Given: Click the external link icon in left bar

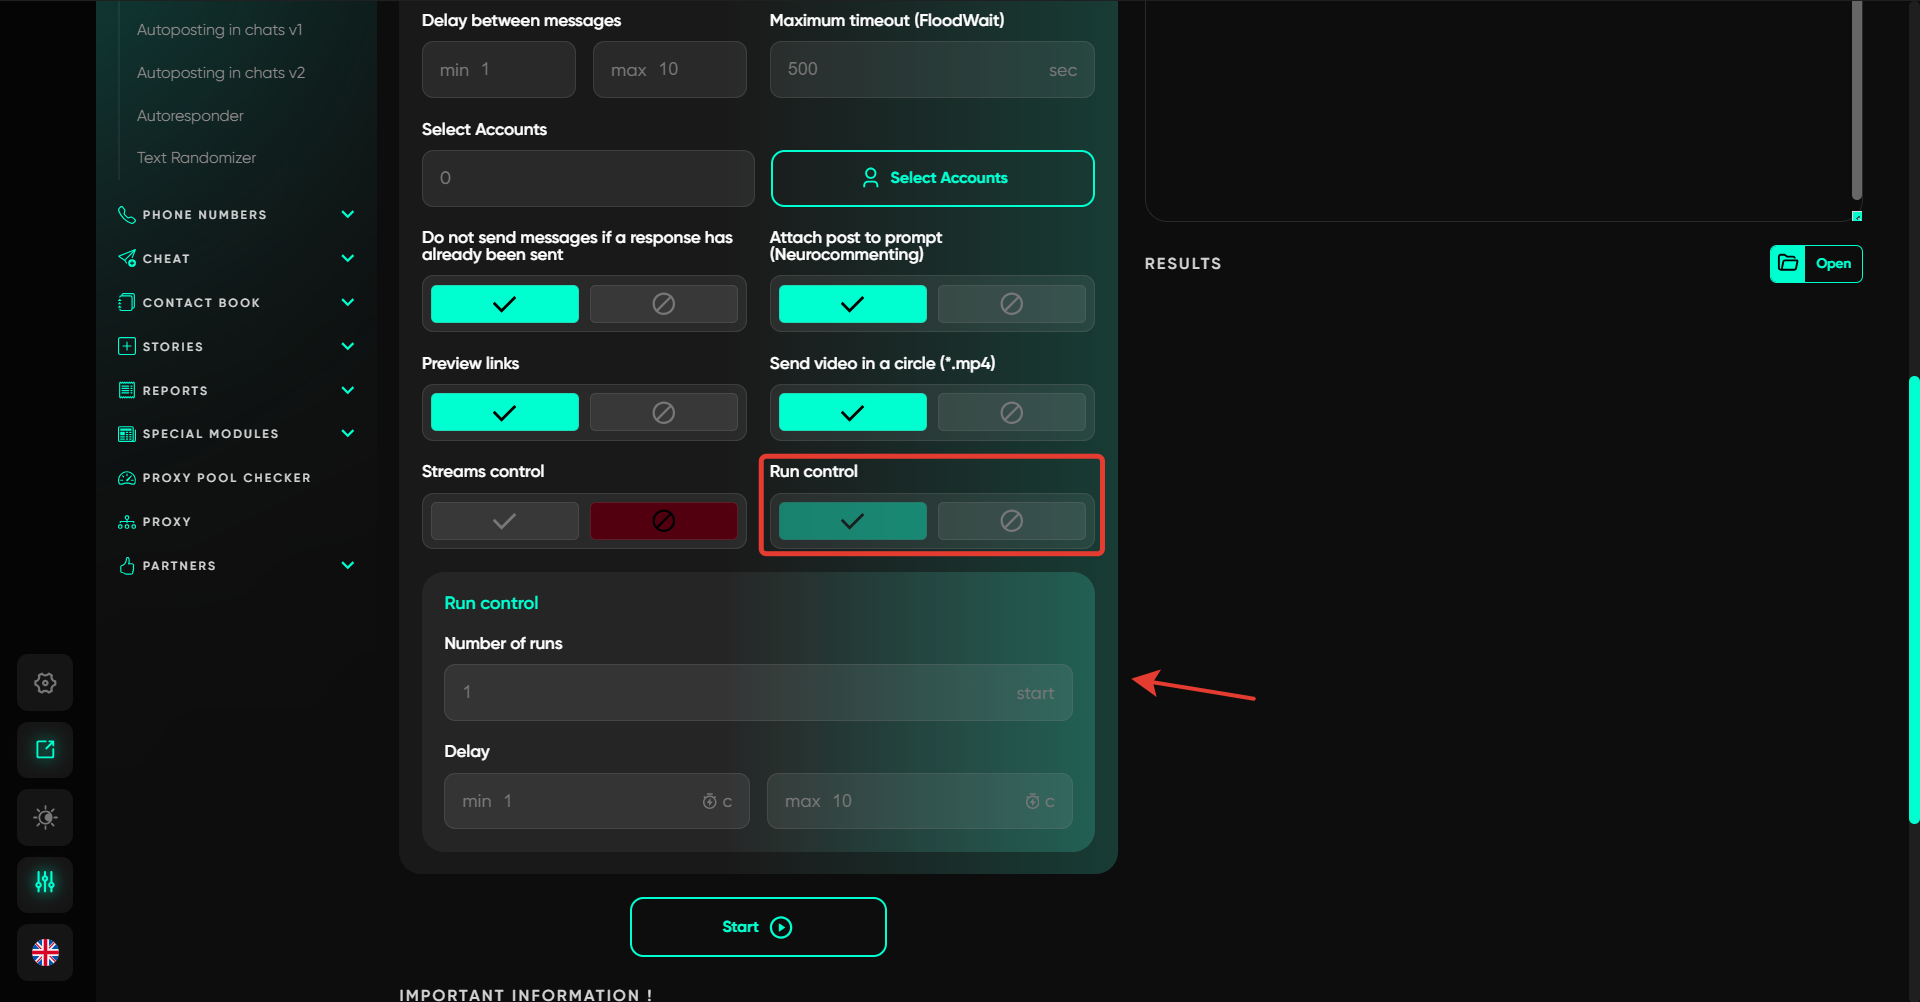Looking at the screenshot, I should [x=45, y=750].
